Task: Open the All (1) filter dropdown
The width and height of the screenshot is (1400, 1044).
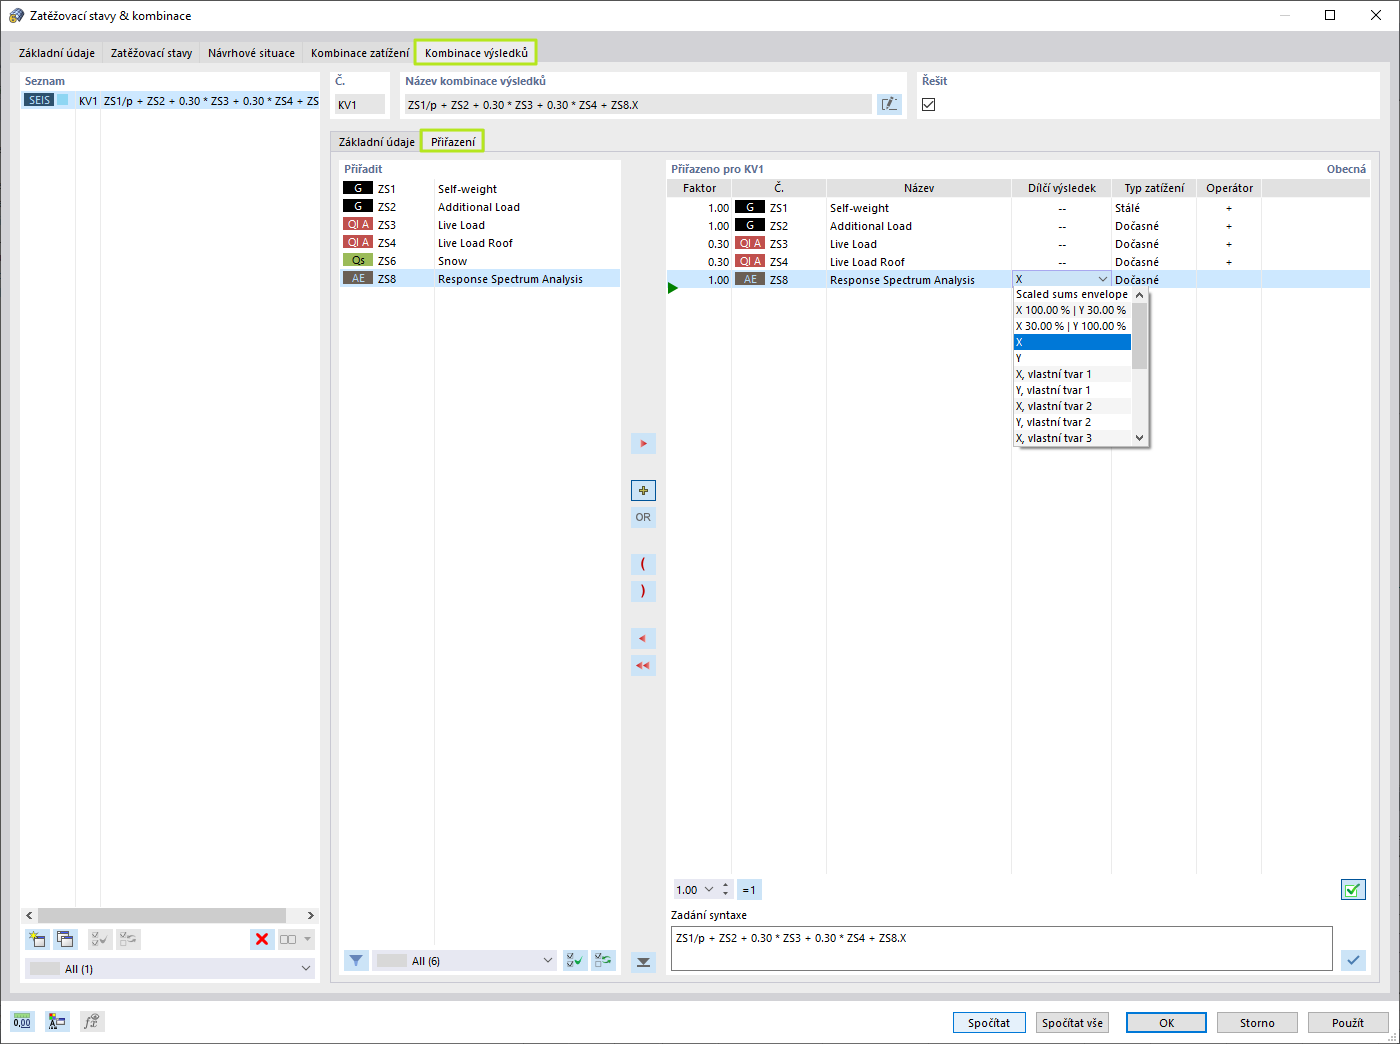Action: [x=170, y=968]
